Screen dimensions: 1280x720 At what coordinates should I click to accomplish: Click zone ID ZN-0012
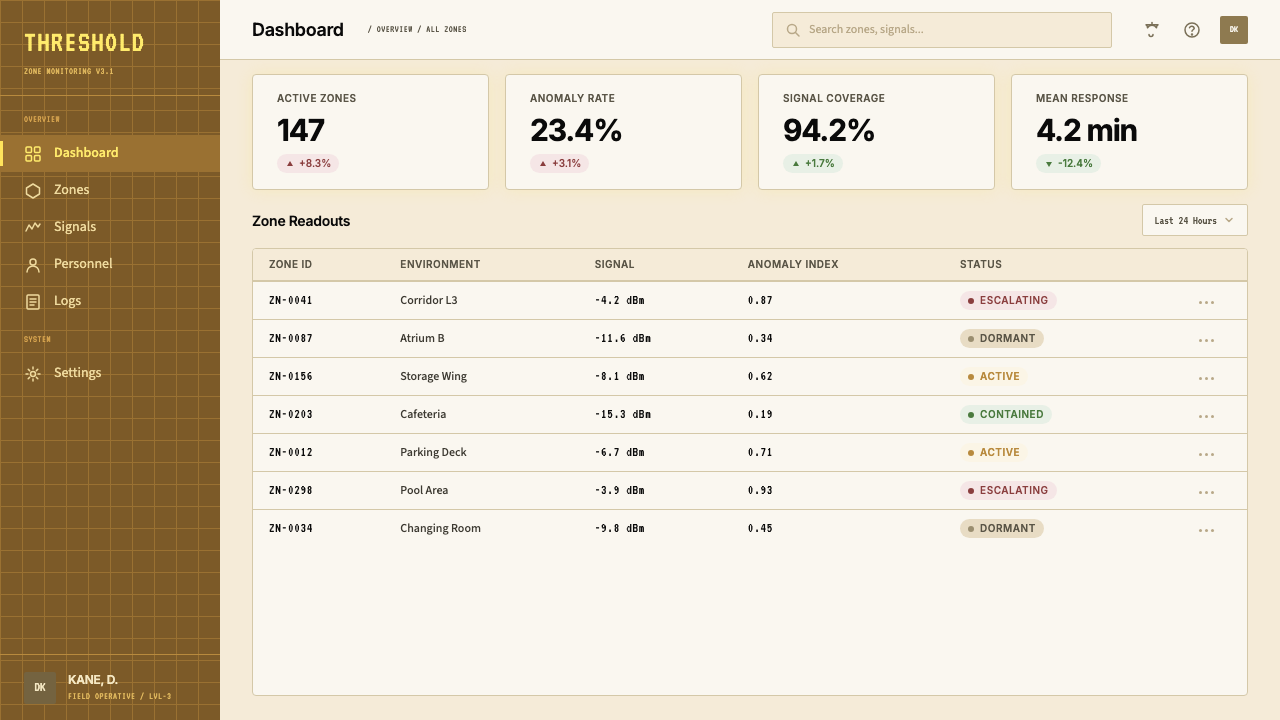[291, 453]
